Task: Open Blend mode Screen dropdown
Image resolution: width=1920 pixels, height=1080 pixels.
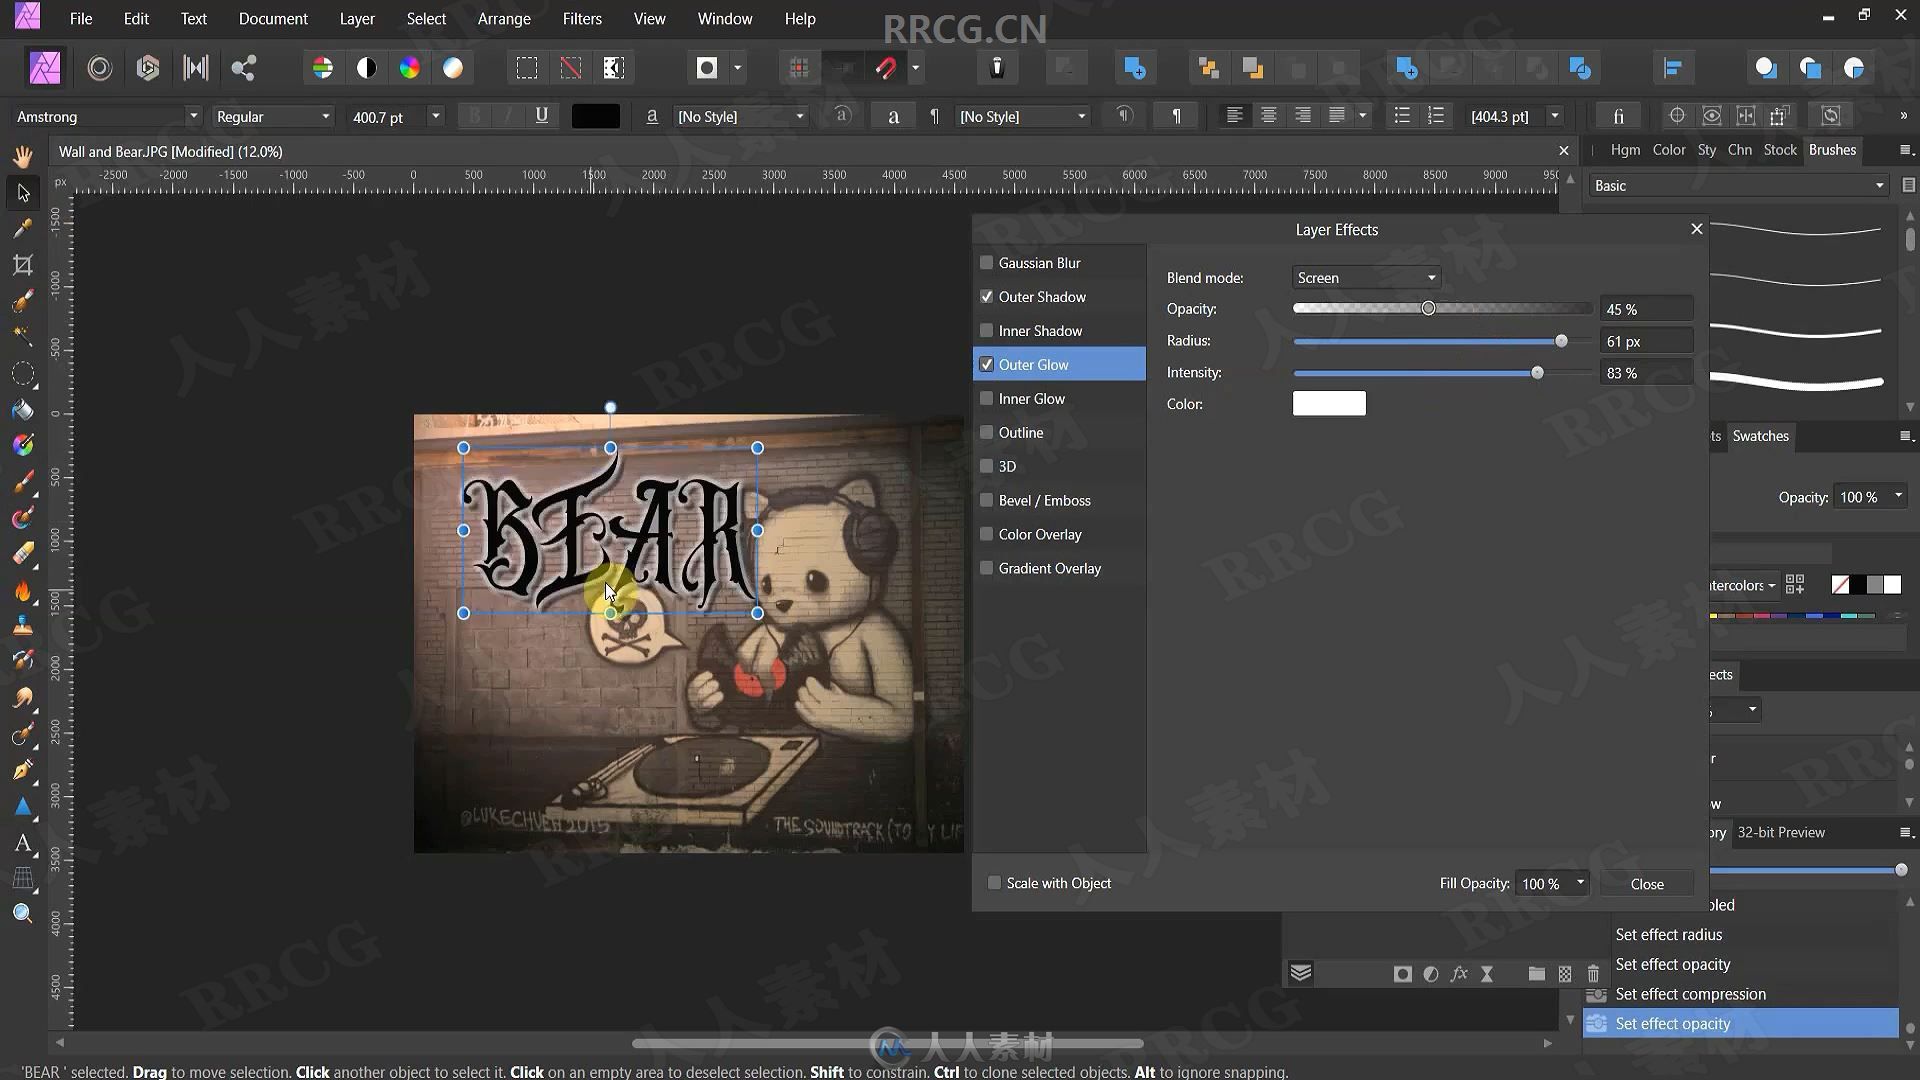Action: tap(1366, 278)
